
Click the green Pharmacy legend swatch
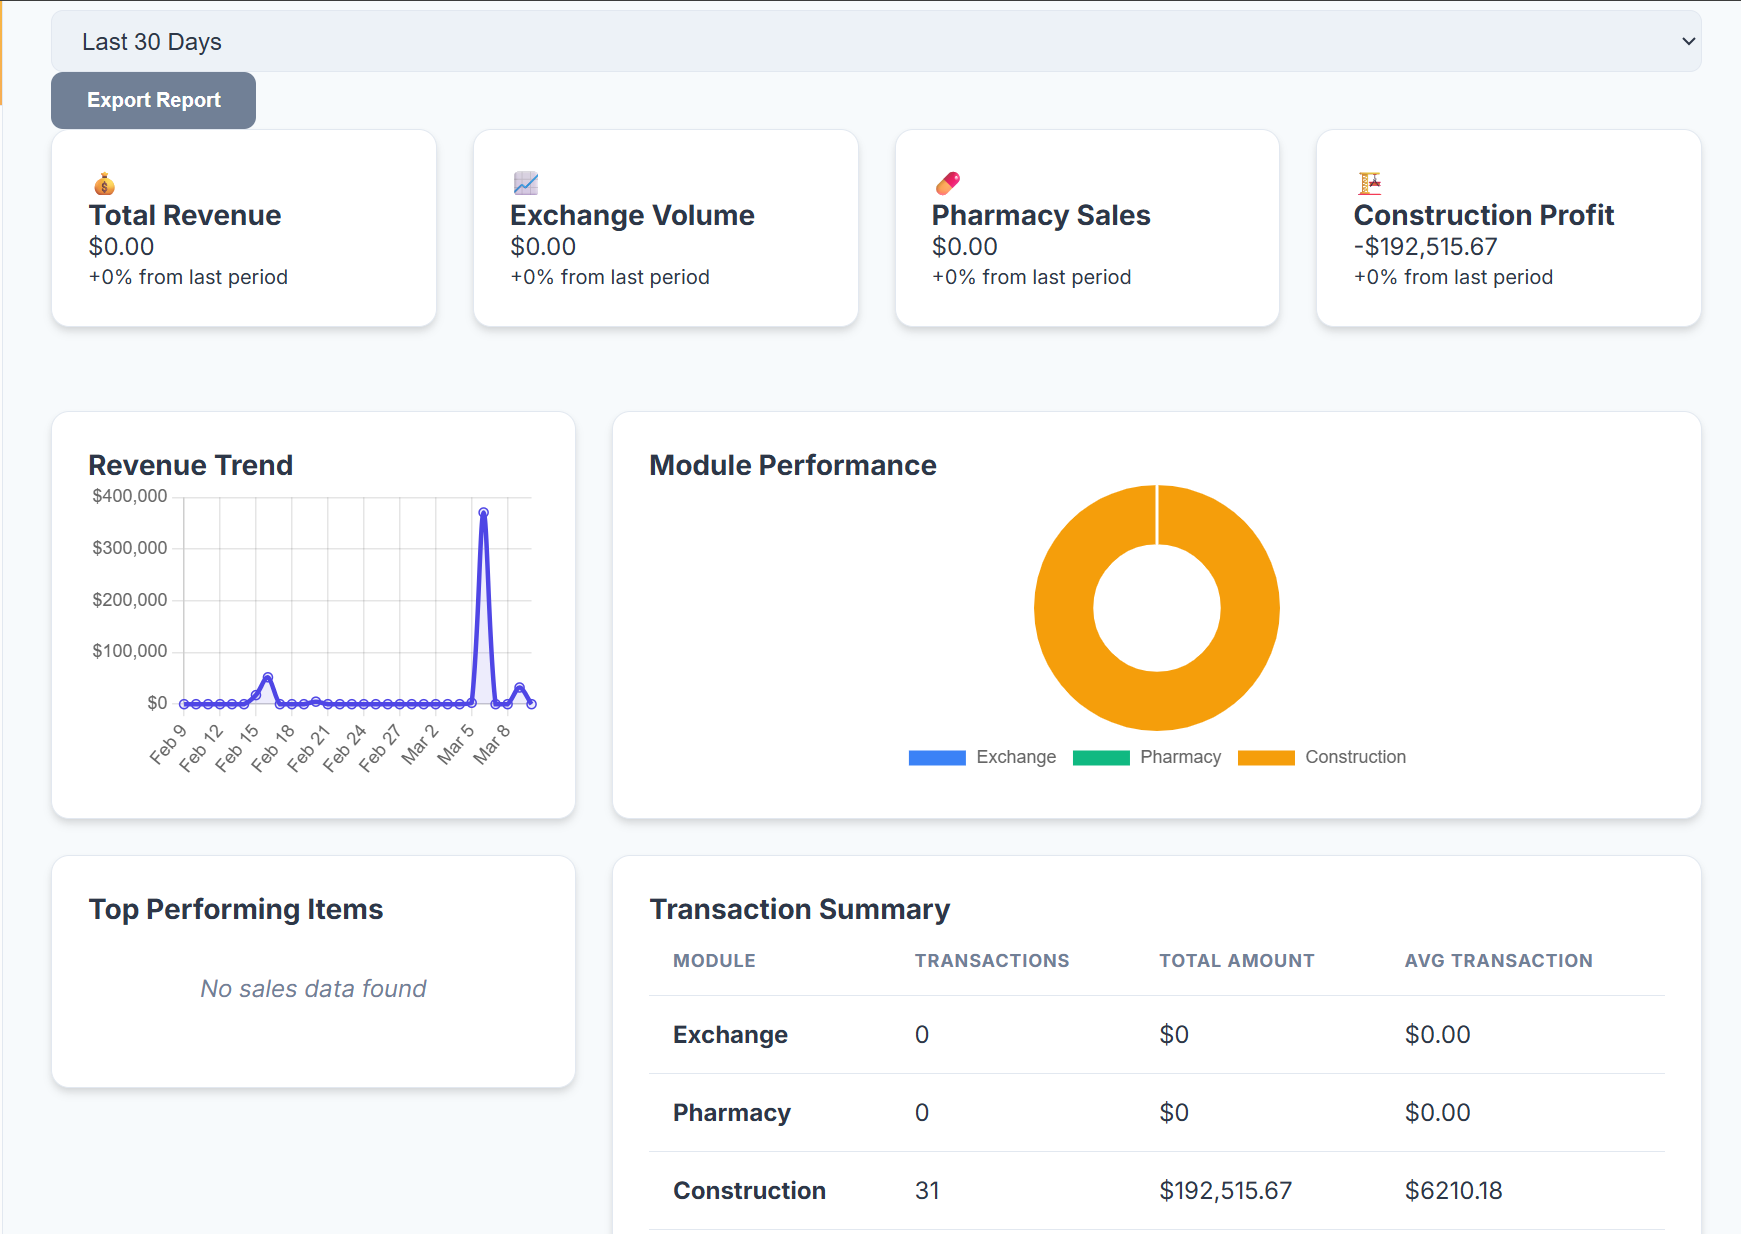[1100, 757]
